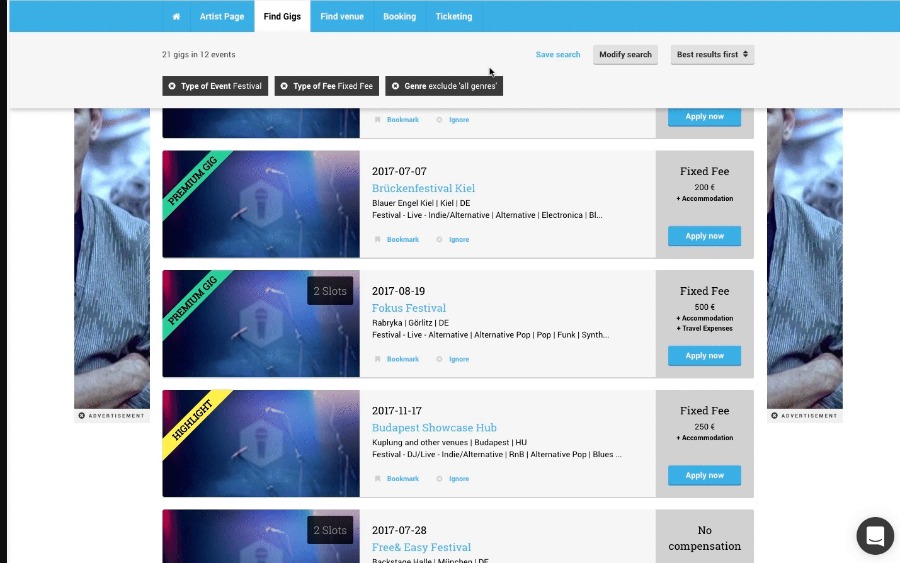Click the date 2017-11-17
Image resolution: width=900 pixels, height=563 pixels.
click(x=397, y=411)
